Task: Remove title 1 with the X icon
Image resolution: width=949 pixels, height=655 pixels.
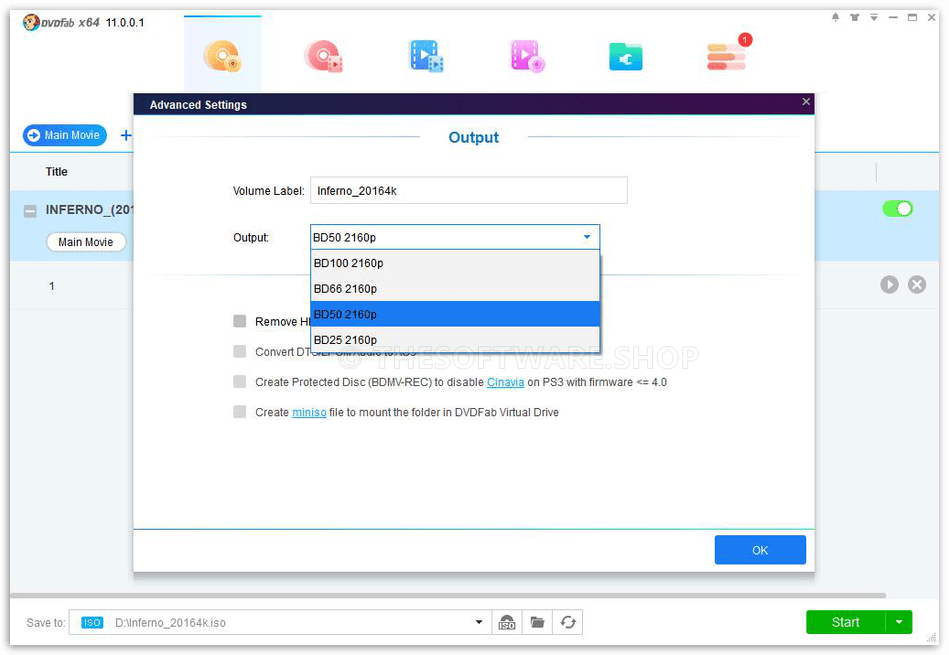Action: (x=917, y=285)
